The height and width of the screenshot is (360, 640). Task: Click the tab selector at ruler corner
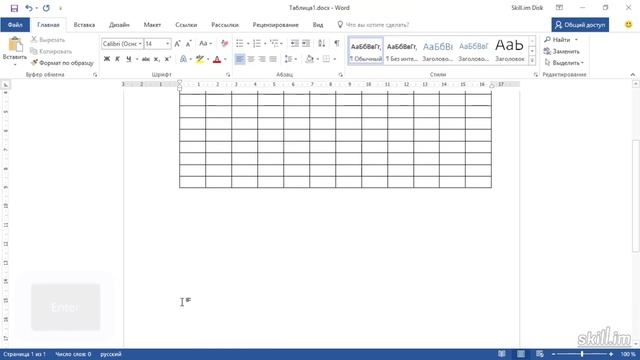[6, 84]
